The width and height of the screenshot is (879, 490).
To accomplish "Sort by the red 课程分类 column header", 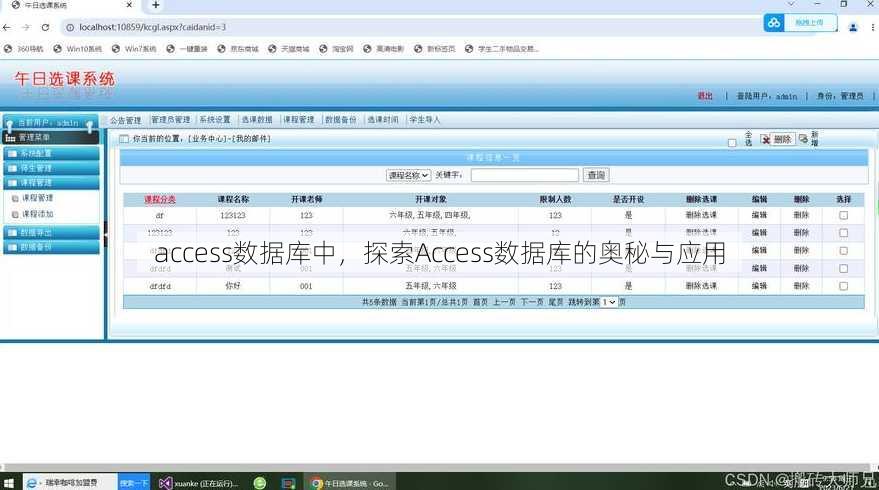I will [x=160, y=199].
